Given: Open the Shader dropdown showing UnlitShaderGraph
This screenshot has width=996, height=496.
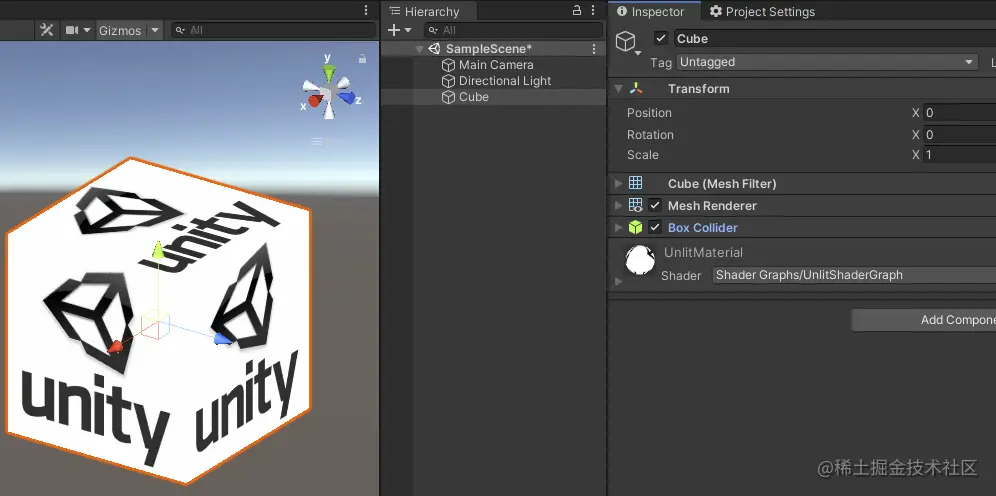Looking at the screenshot, I should coord(854,275).
